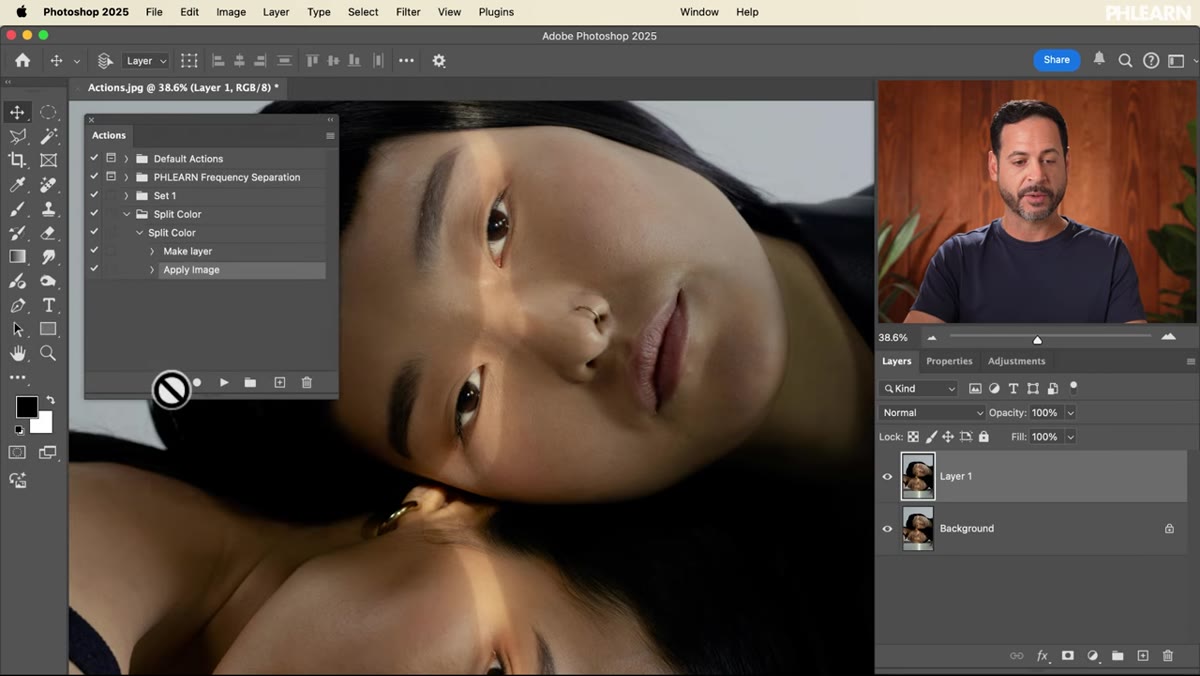Create a new action in Actions panel
The width and height of the screenshot is (1200, 676).
(x=279, y=382)
